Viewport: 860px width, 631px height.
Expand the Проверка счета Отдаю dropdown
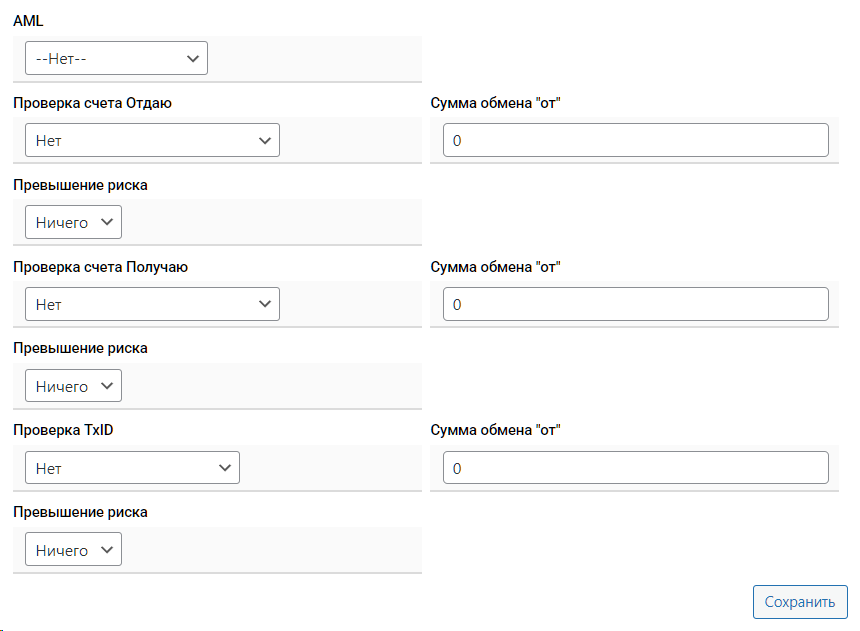click(152, 141)
